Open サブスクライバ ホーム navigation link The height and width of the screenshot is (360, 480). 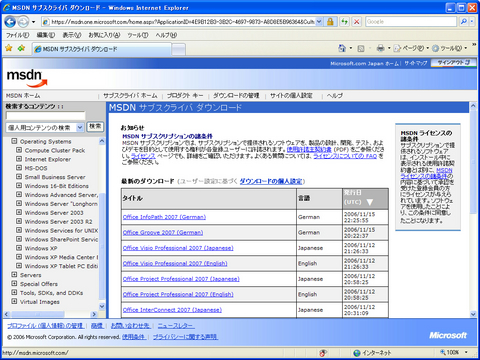130,96
